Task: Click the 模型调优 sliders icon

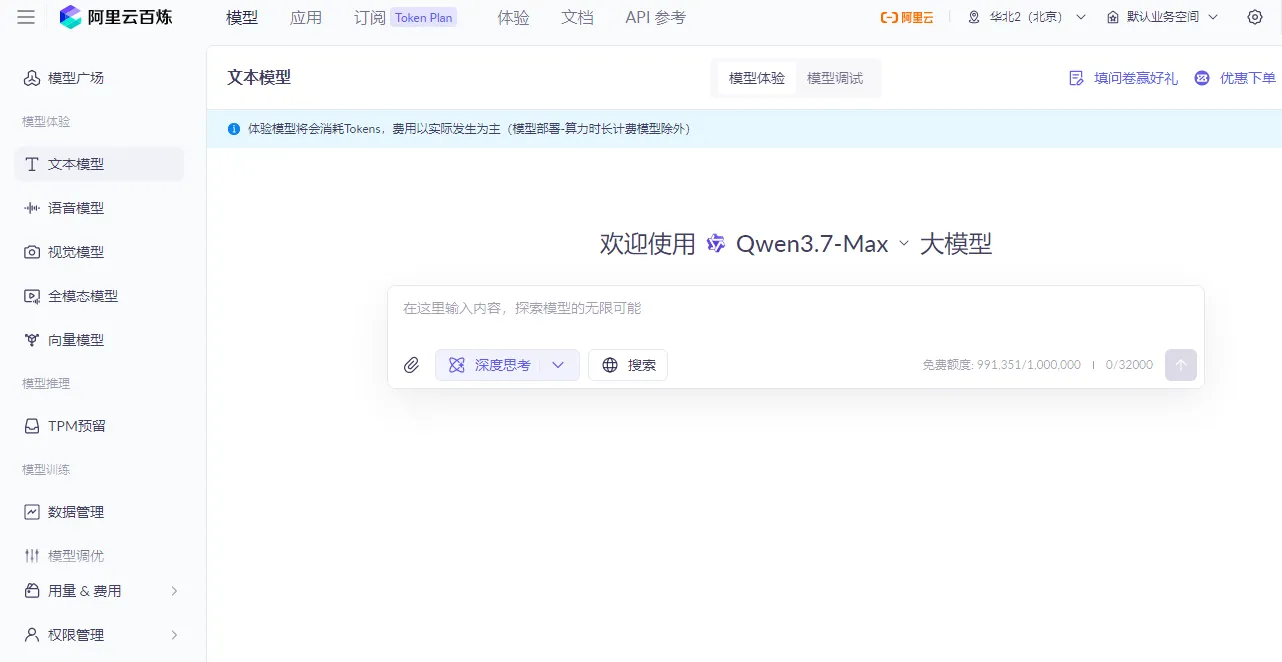Action: [x=32, y=556]
